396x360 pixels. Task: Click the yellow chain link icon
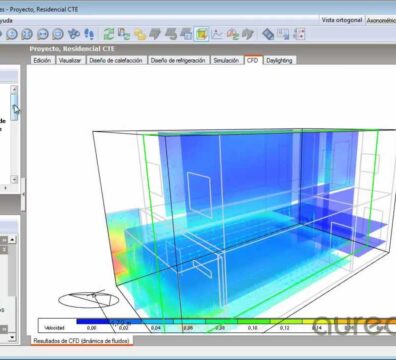click(140, 34)
